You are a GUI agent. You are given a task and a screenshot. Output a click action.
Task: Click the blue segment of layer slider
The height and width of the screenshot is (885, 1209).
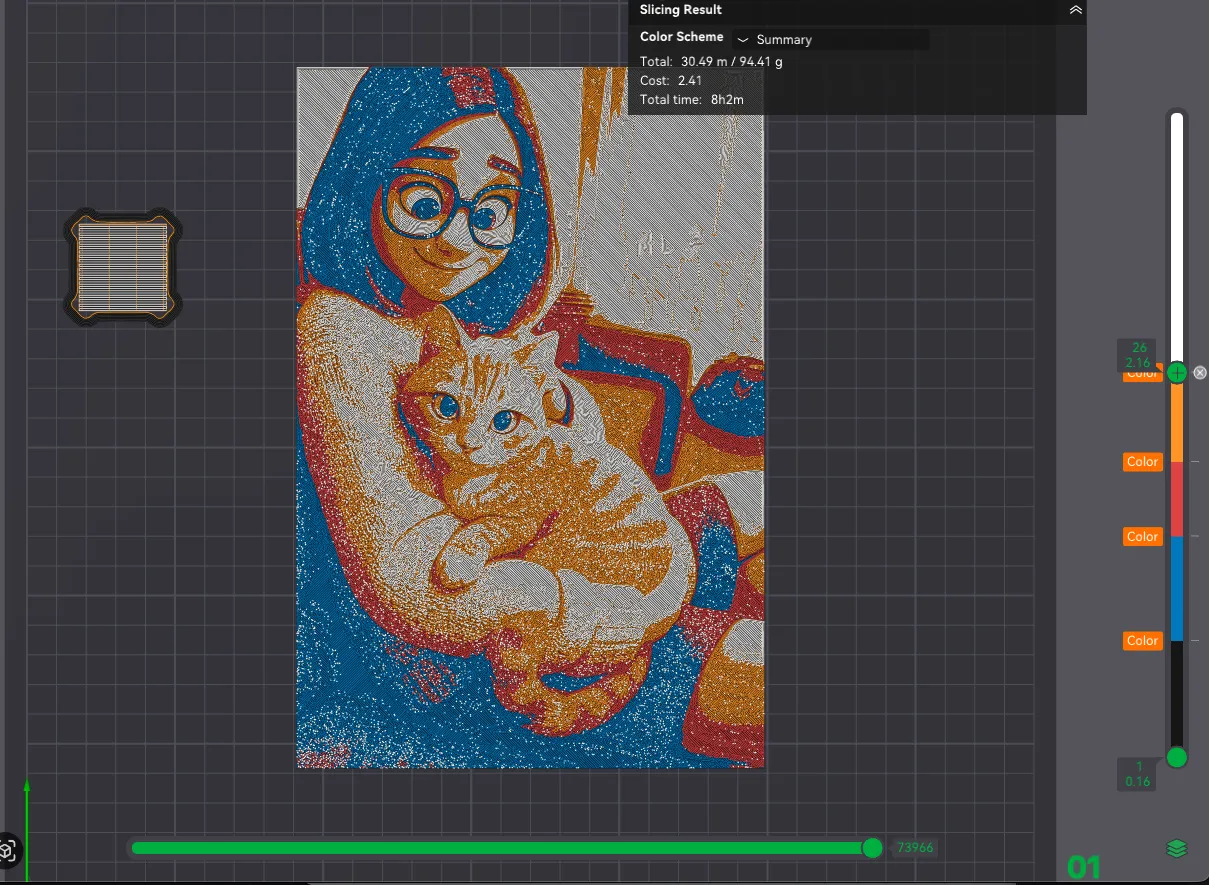click(1177, 589)
